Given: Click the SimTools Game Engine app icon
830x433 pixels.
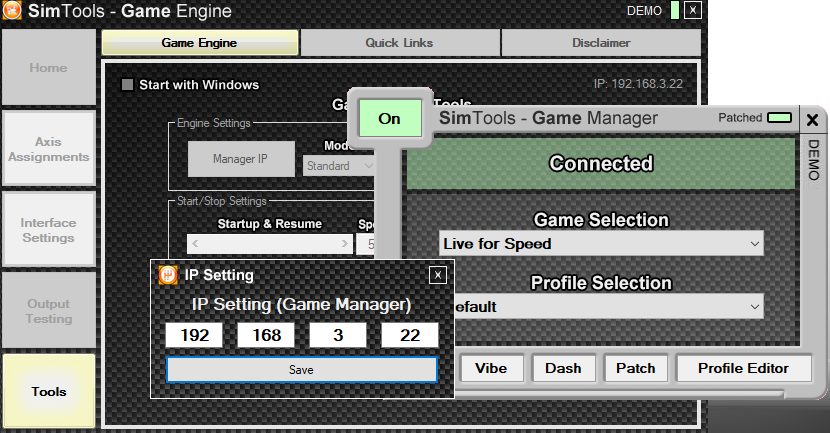Looking at the screenshot, I should click(x=12, y=10).
